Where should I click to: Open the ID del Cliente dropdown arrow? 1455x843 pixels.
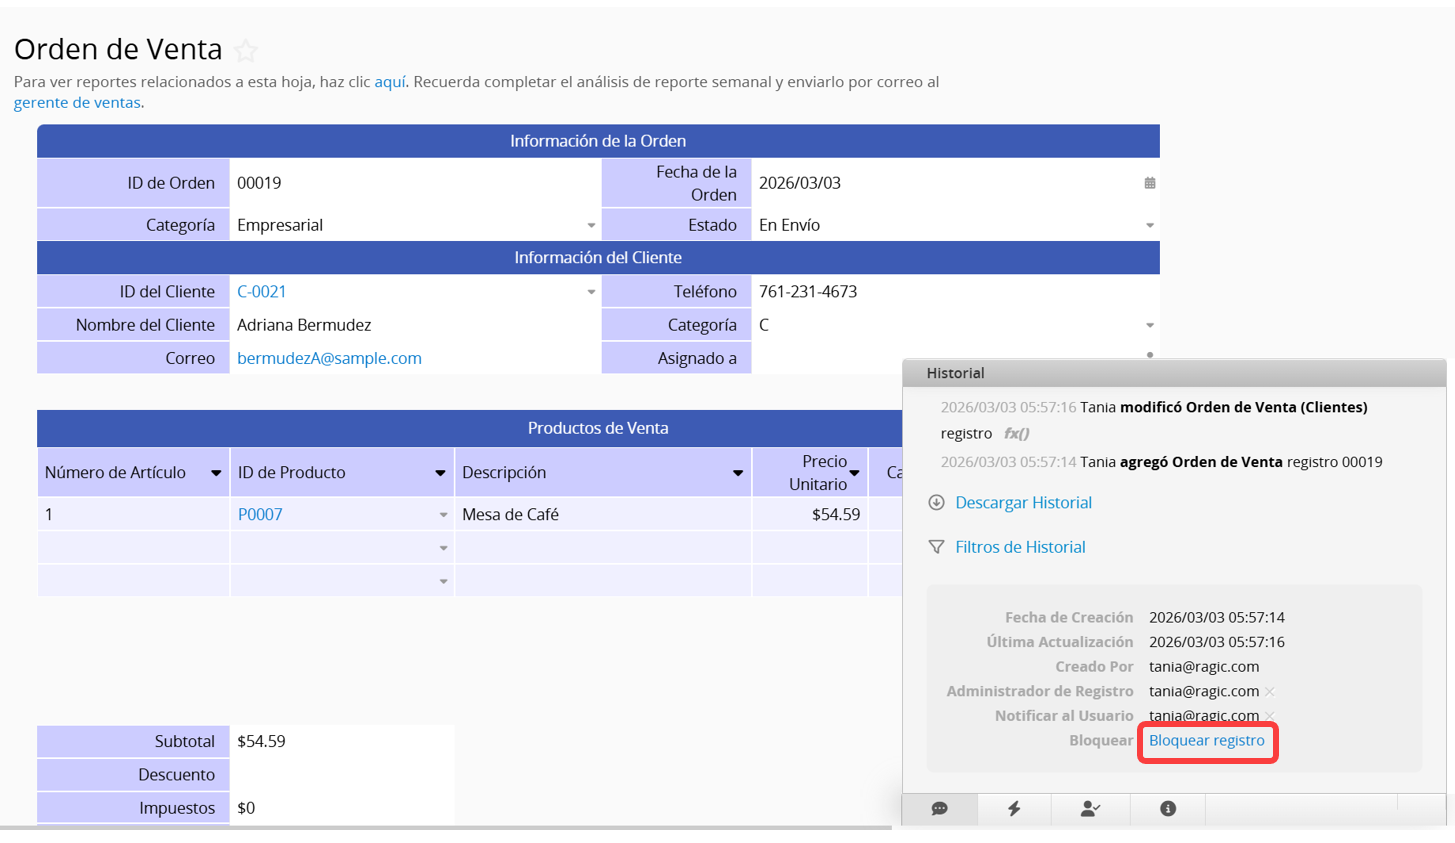591,292
